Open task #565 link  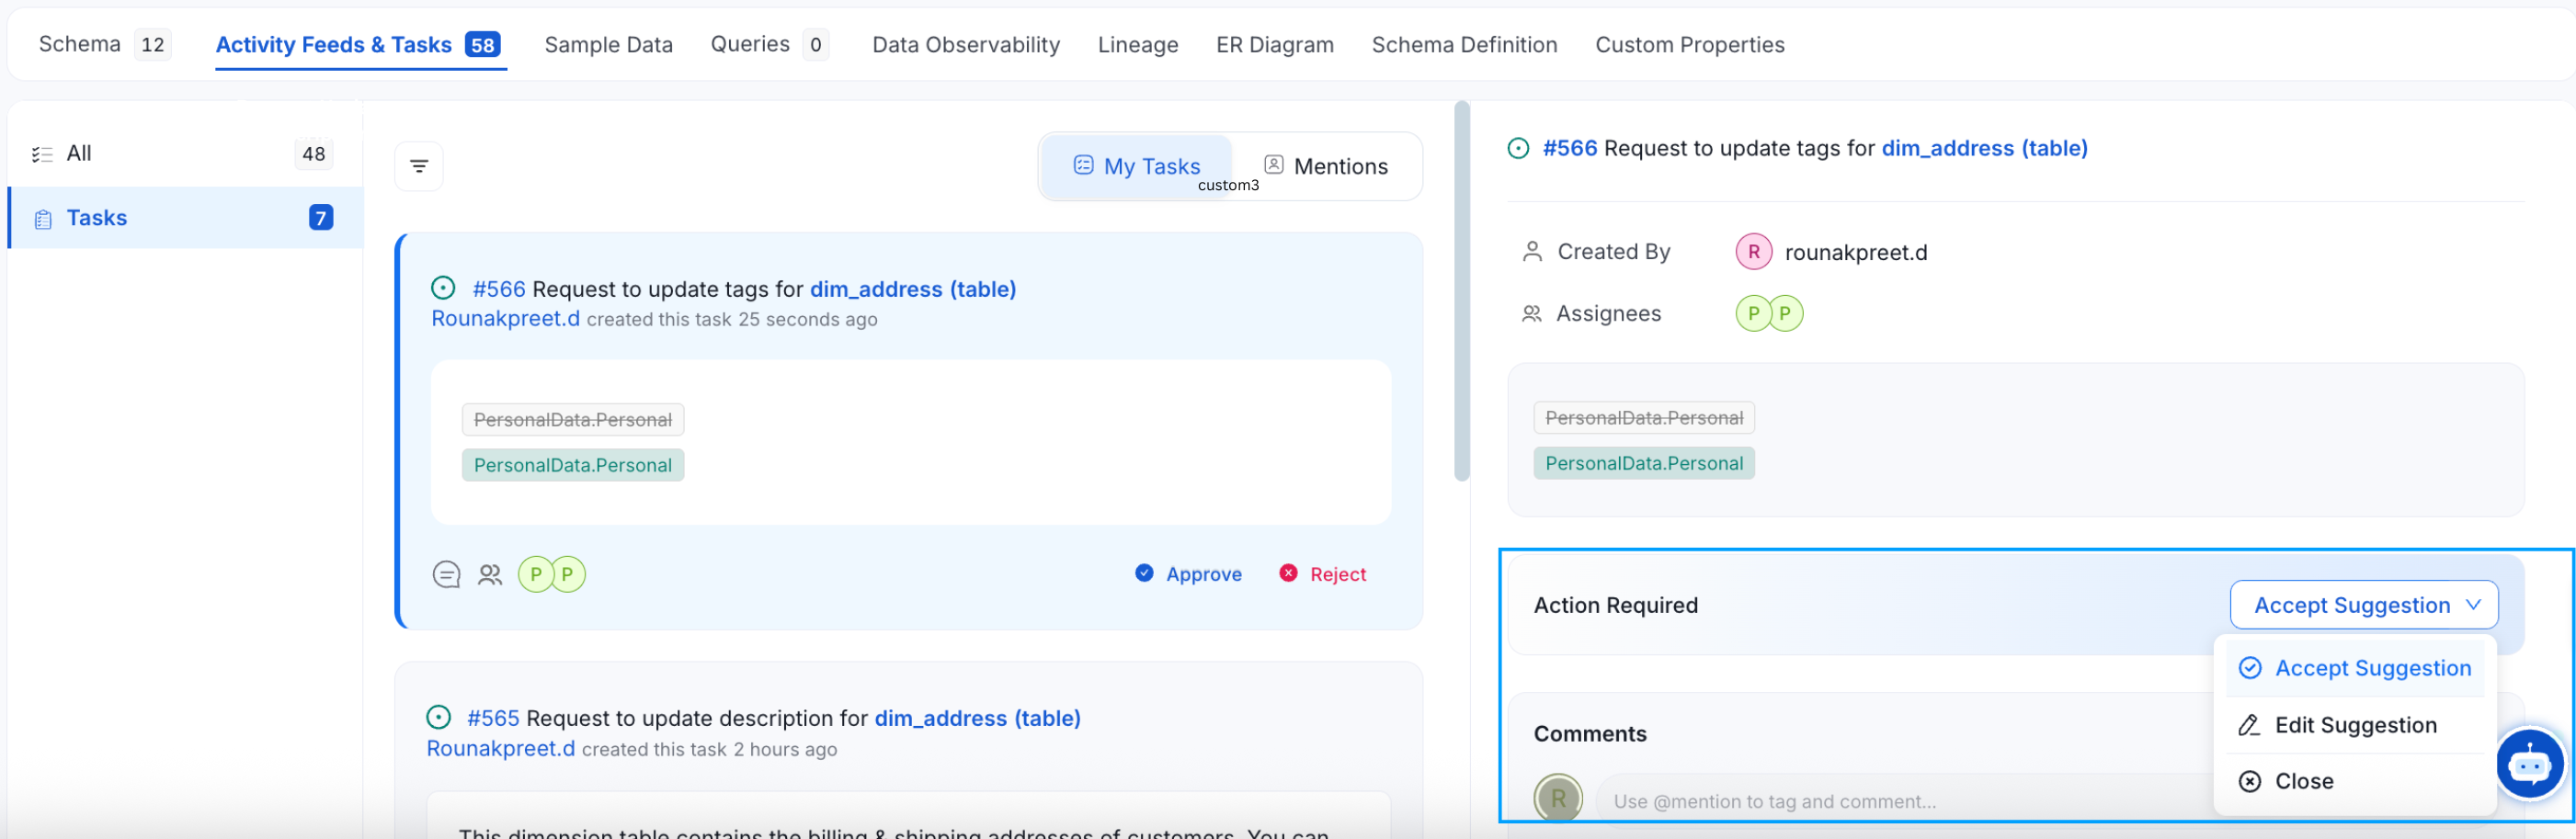pyautogui.click(x=493, y=718)
